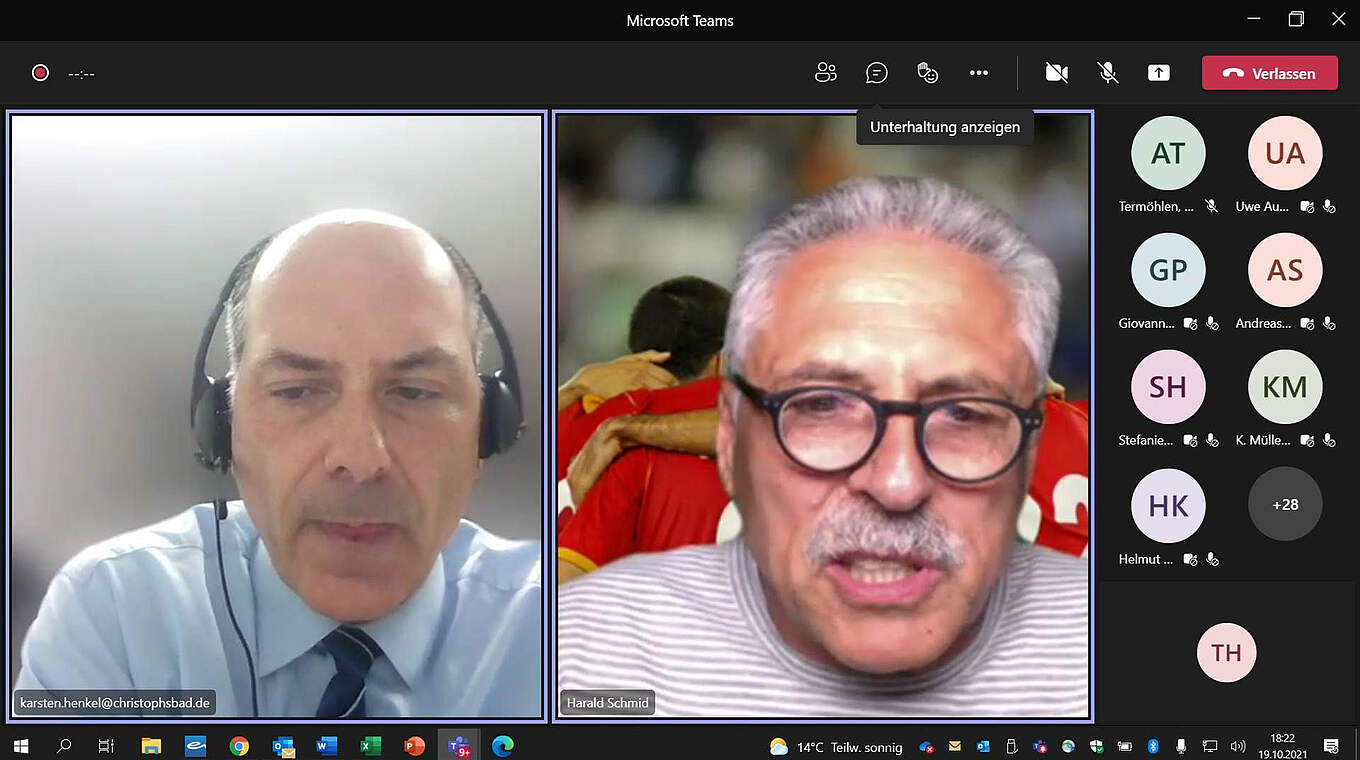Open the Windows notification center

point(1331,746)
